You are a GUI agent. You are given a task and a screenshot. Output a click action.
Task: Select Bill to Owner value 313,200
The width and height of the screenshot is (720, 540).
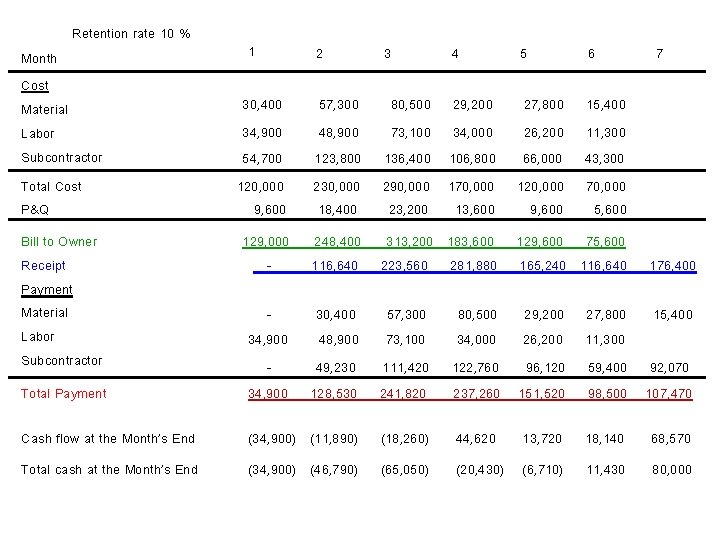[x=409, y=242]
